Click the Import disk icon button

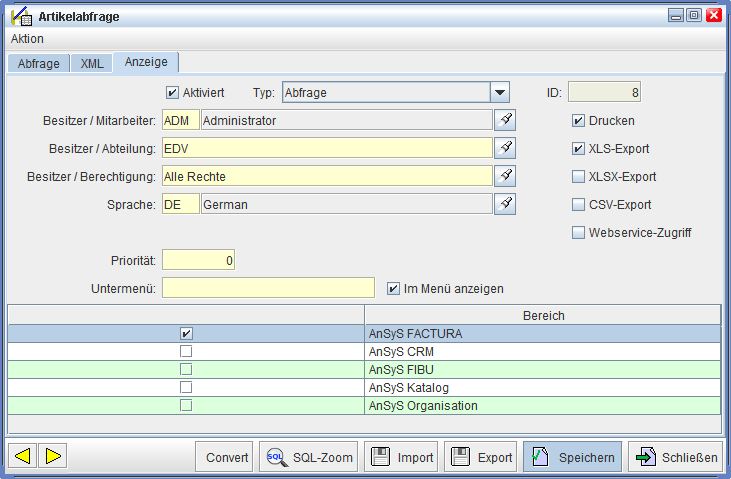(401, 457)
